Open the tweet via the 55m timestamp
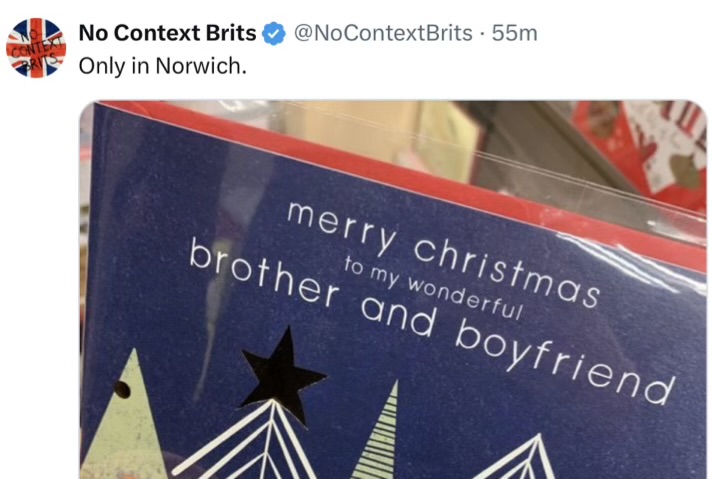The image size is (712, 479). (x=515, y=33)
